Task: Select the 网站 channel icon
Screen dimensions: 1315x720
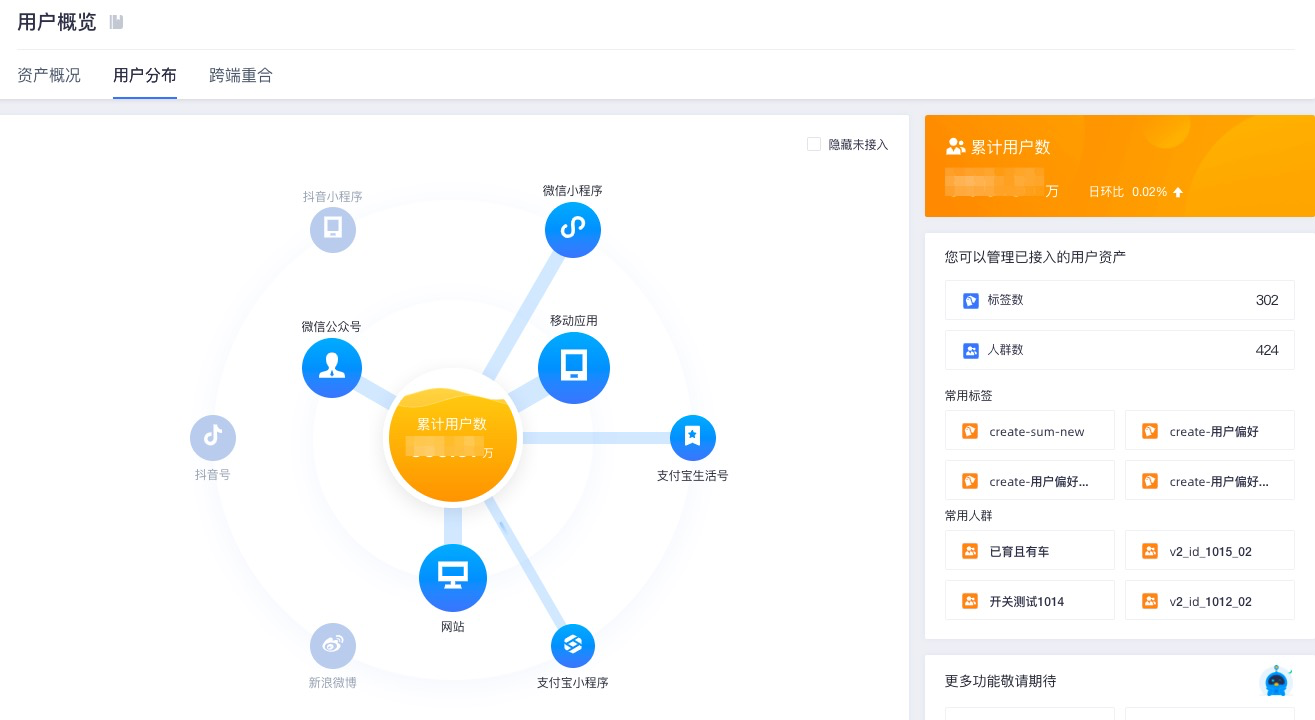Action: coord(453,577)
